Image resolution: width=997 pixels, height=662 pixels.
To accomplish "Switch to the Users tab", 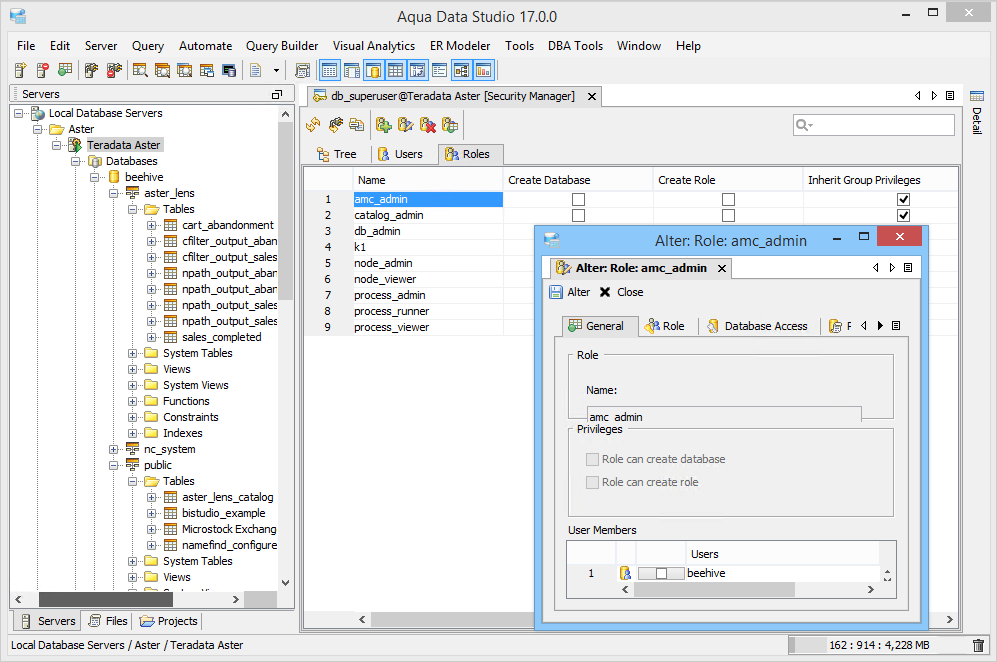I will (401, 154).
